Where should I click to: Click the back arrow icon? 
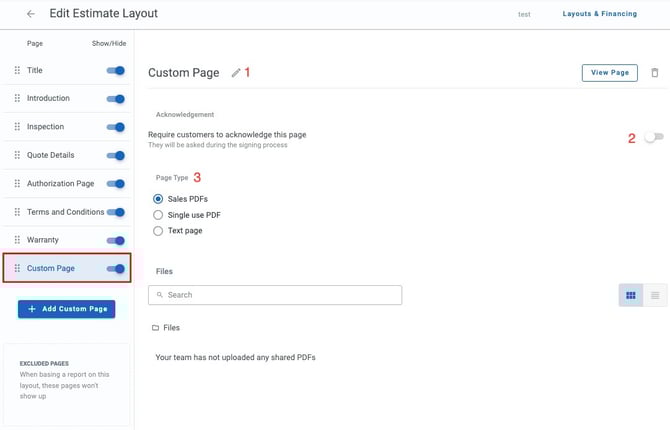pos(31,14)
